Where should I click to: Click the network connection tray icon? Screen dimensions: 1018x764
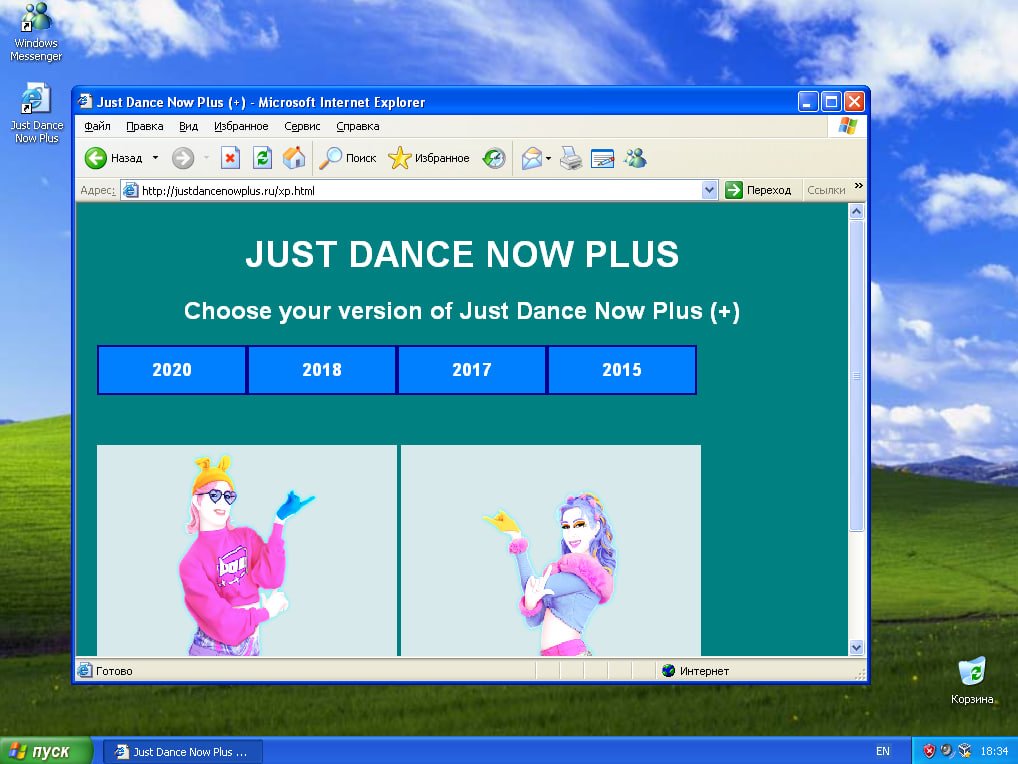click(x=964, y=751)
